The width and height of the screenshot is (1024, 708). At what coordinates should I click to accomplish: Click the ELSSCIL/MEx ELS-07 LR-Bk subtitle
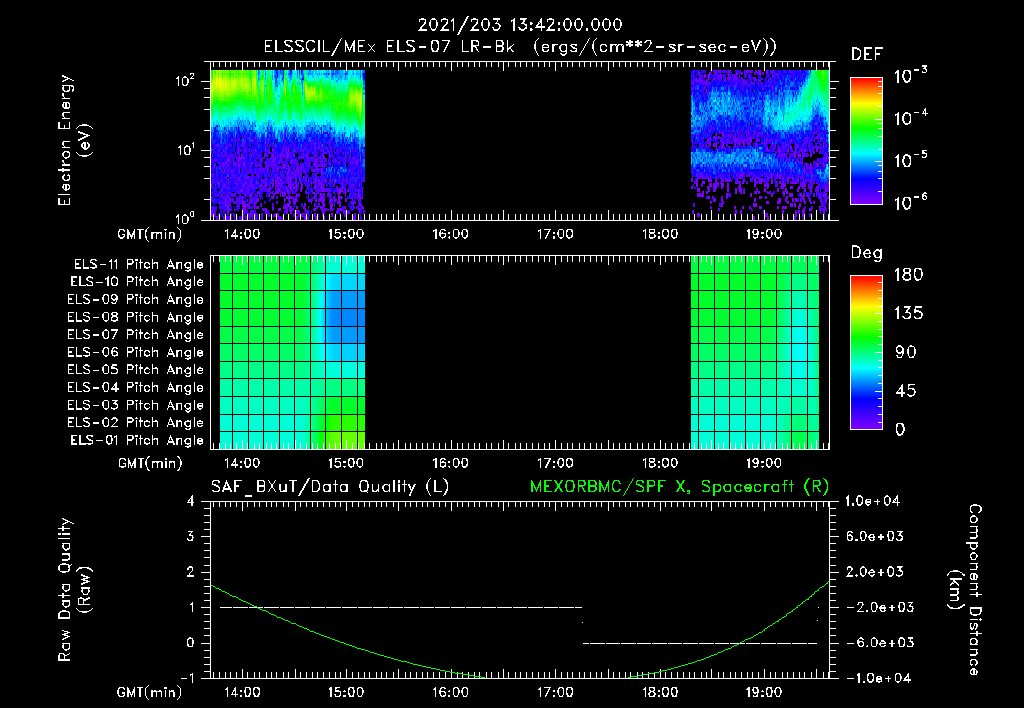click(520, 46)
